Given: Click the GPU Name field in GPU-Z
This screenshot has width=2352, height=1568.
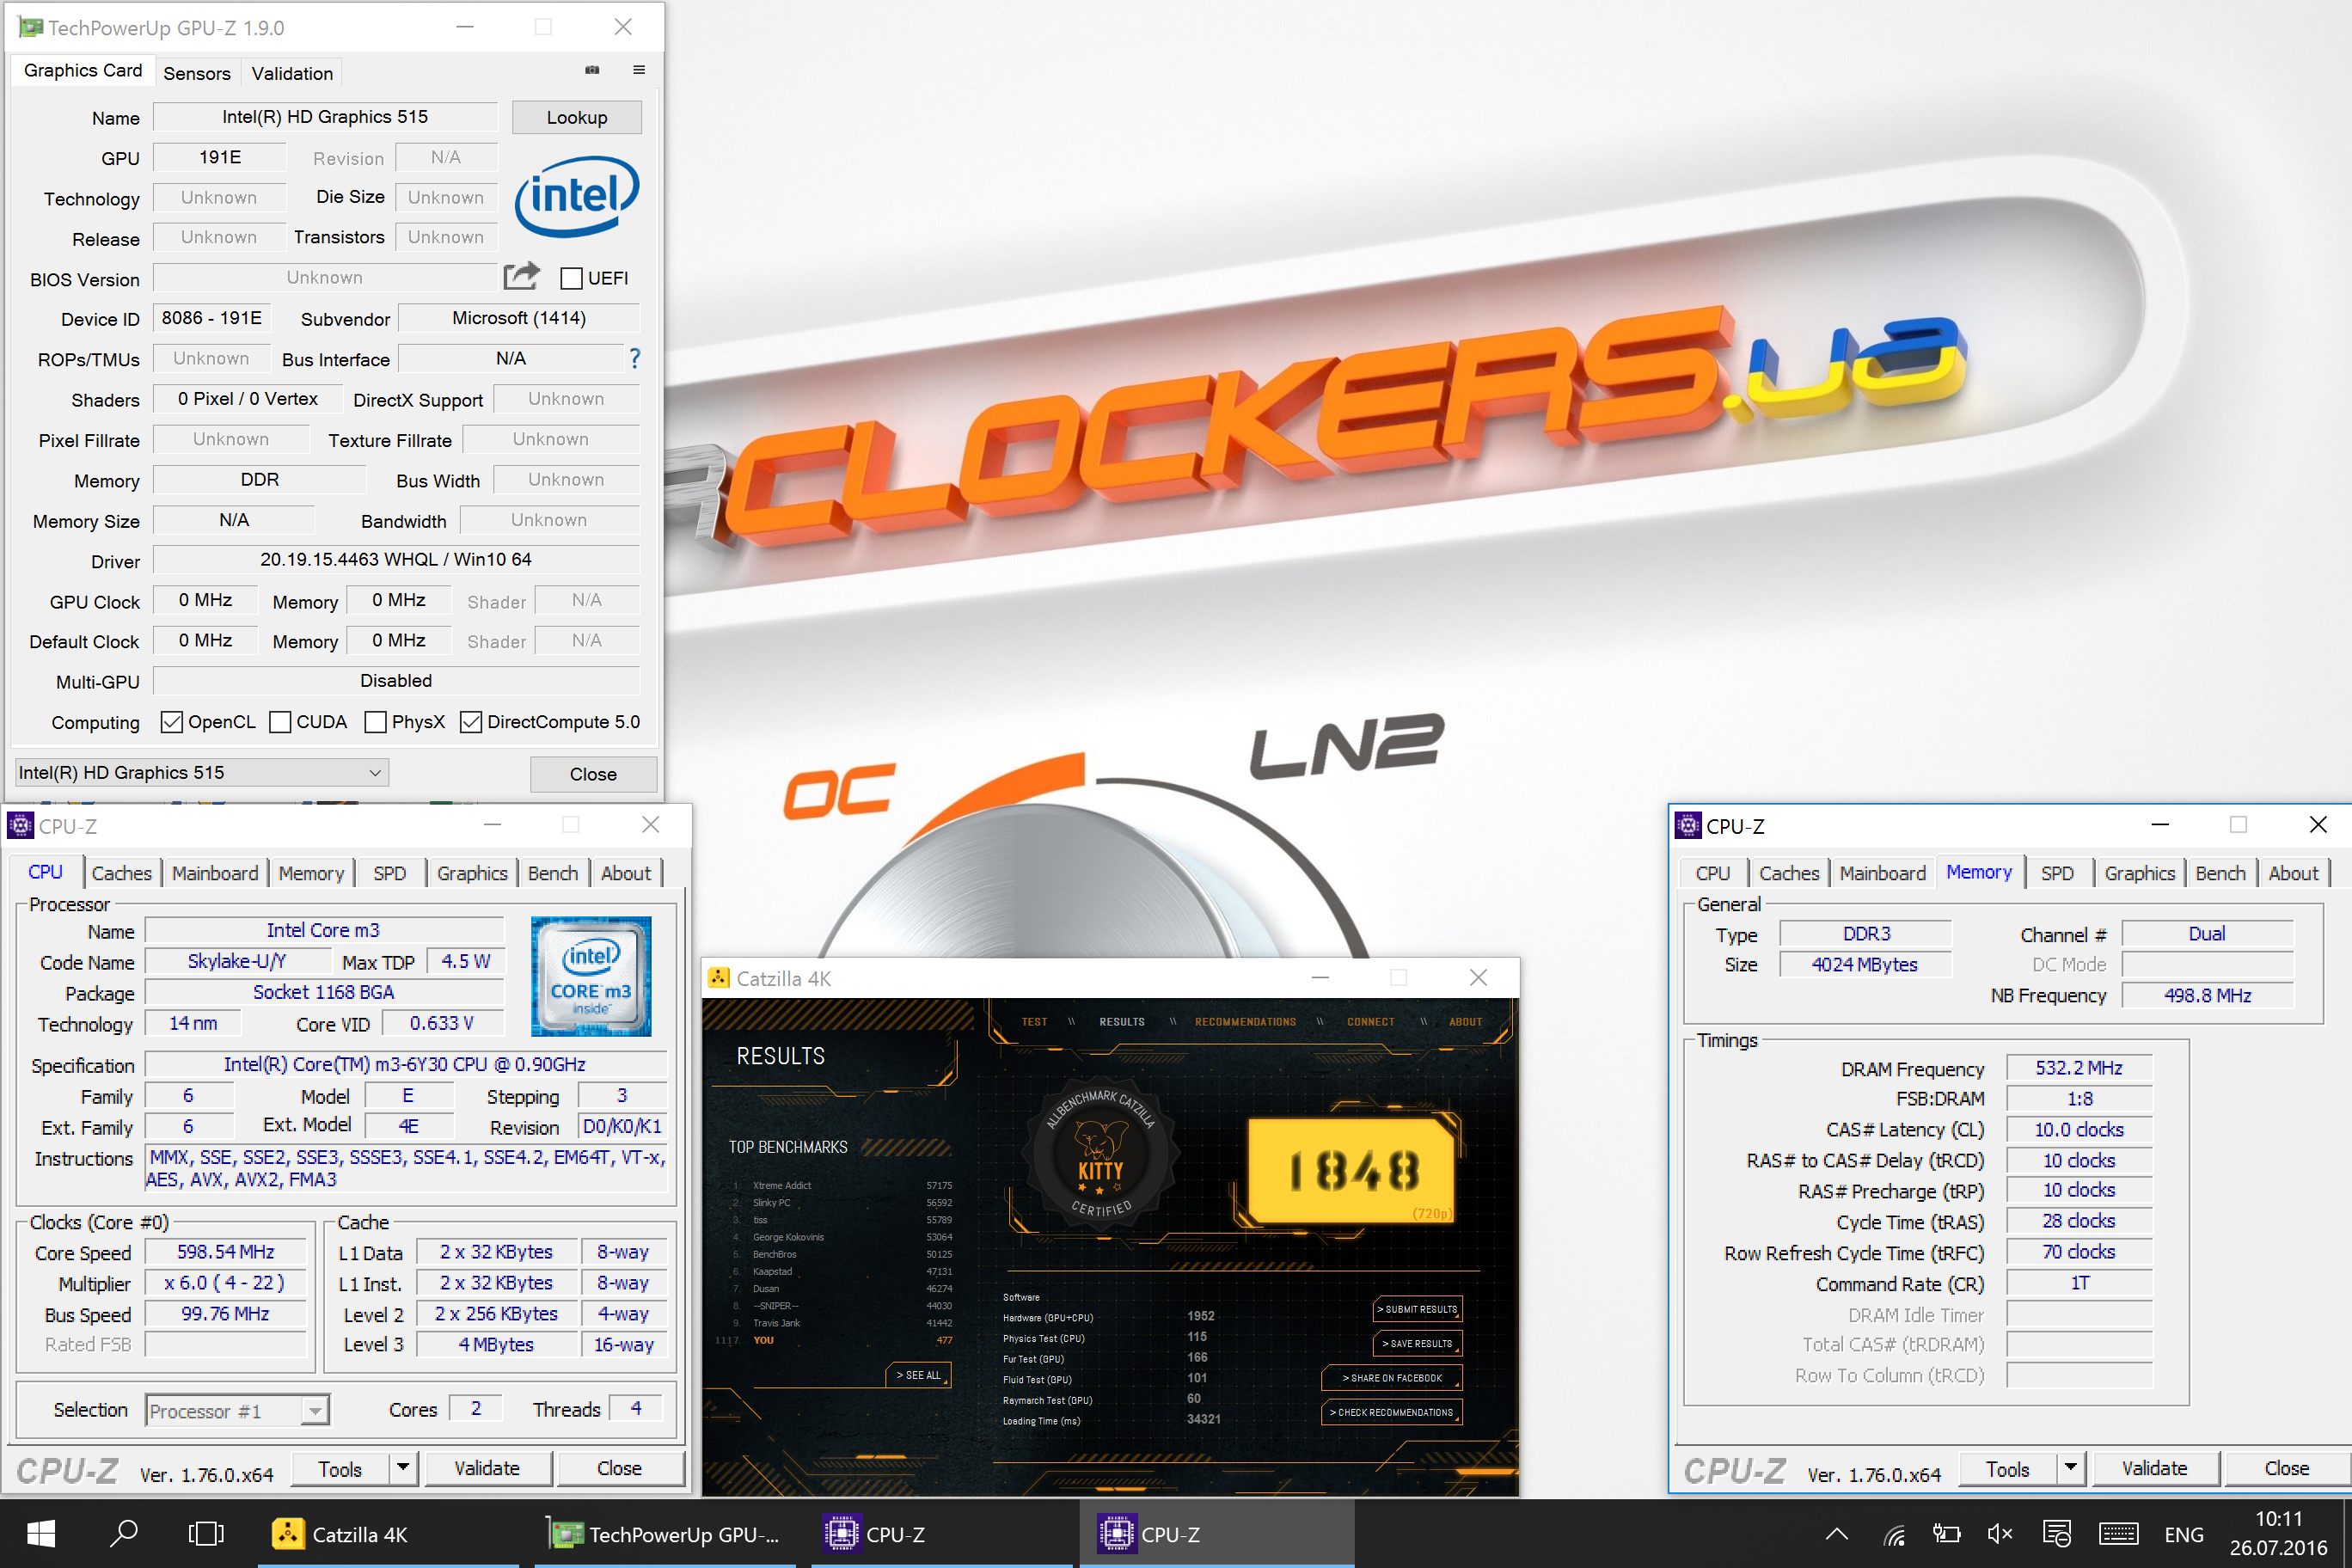Looking at the screenshot, I should click(x=325, y=117).
